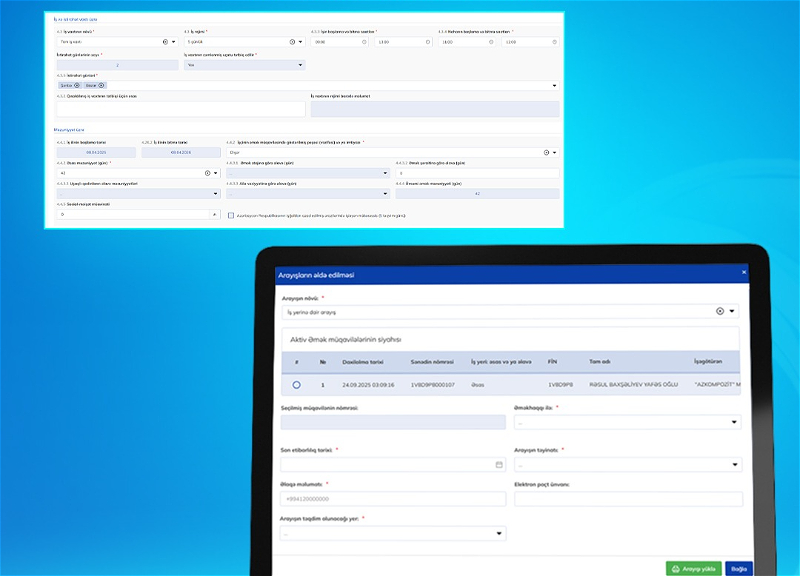Clear the 'Arayışın növü' selection
The image size is (800, 576).
(x=719, y=312)
